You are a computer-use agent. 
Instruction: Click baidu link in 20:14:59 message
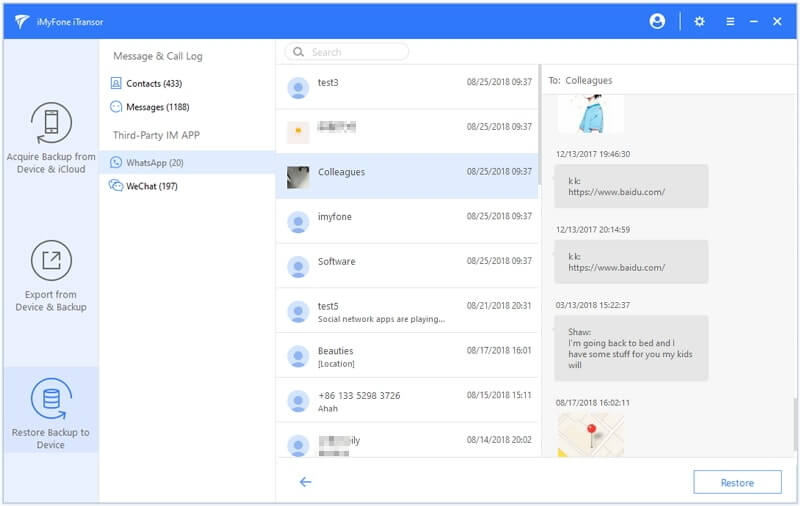(616, 267)
